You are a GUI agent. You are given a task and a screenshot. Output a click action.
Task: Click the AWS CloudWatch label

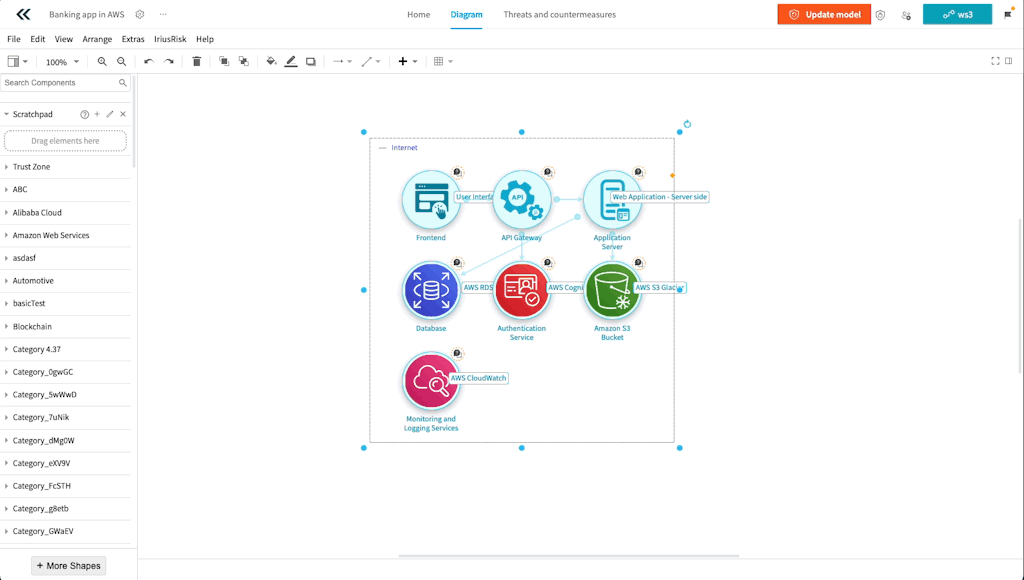pos(479,378)
